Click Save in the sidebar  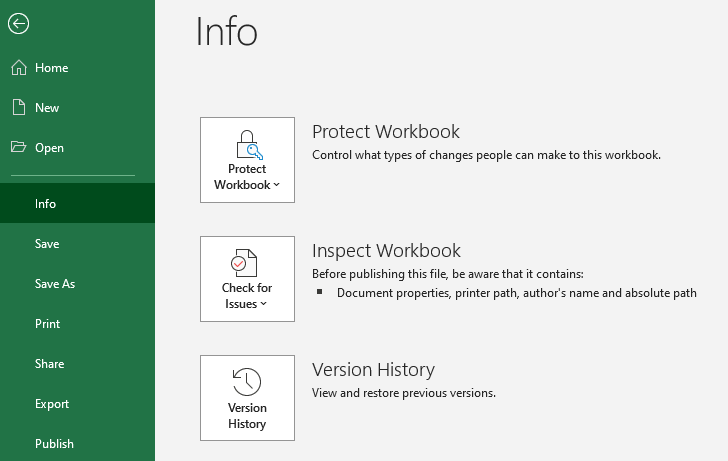(78, 244)
